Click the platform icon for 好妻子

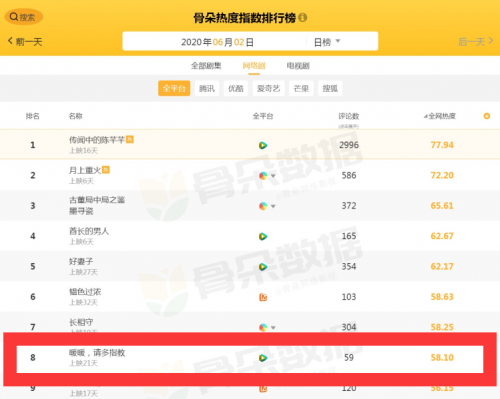tap(263, 267)
